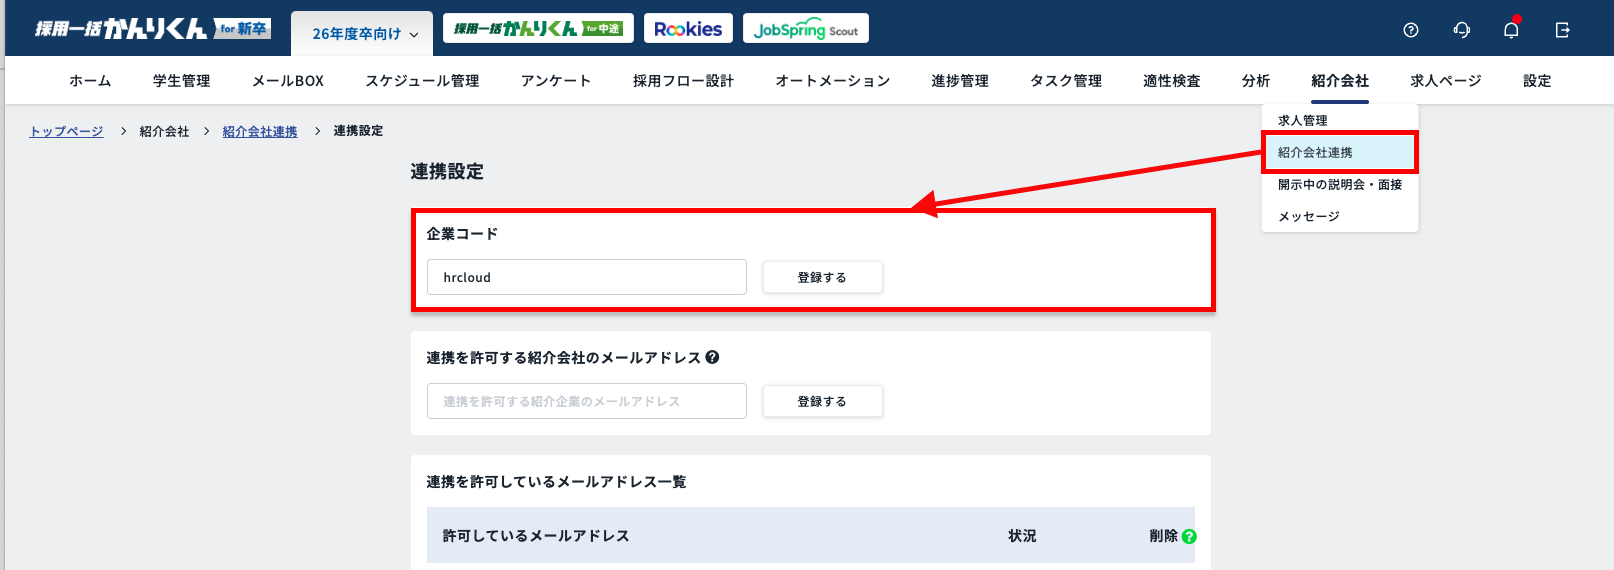Screen dimensions: 1614x570
Task: Click the logout icon in header
Action: [x=1562, y=30]
